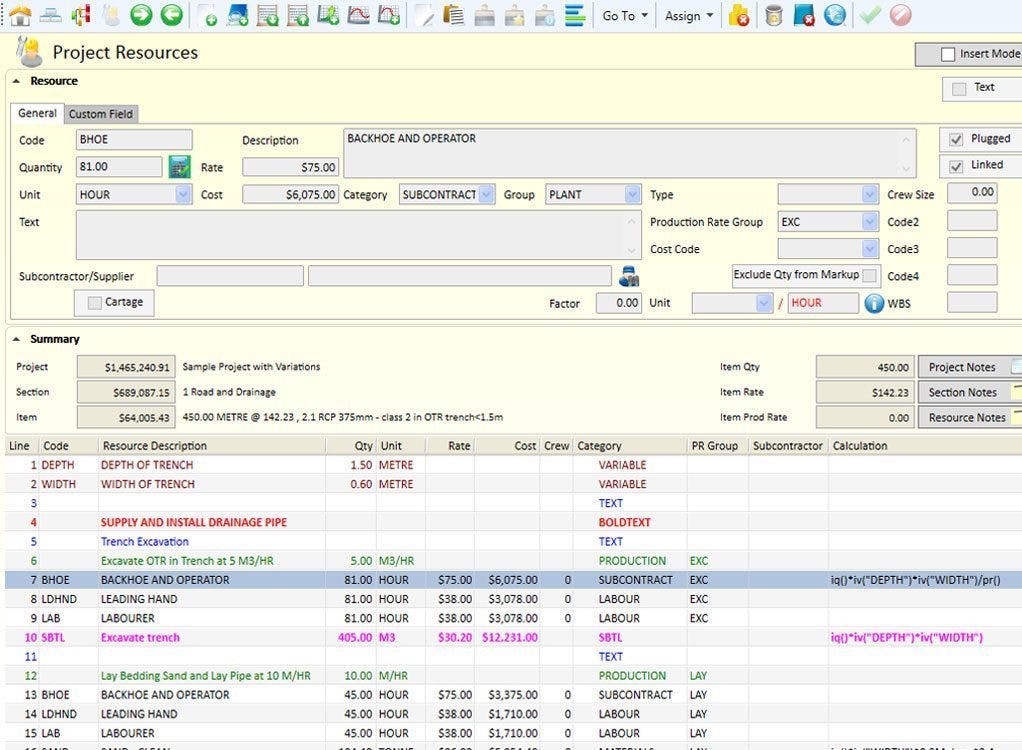Click the globe icon in the toolbar

click(838, 15)
